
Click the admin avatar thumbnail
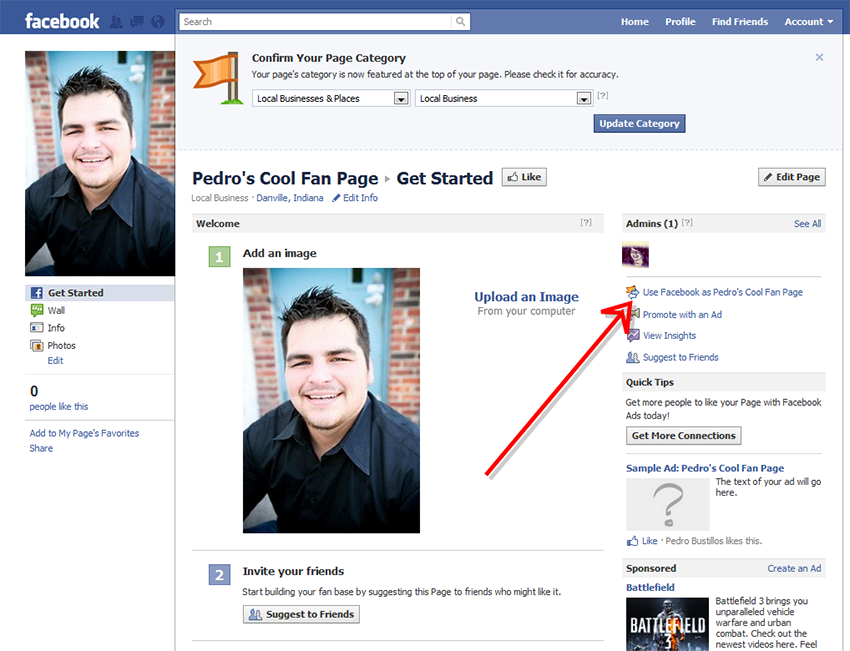click(635, 255)
